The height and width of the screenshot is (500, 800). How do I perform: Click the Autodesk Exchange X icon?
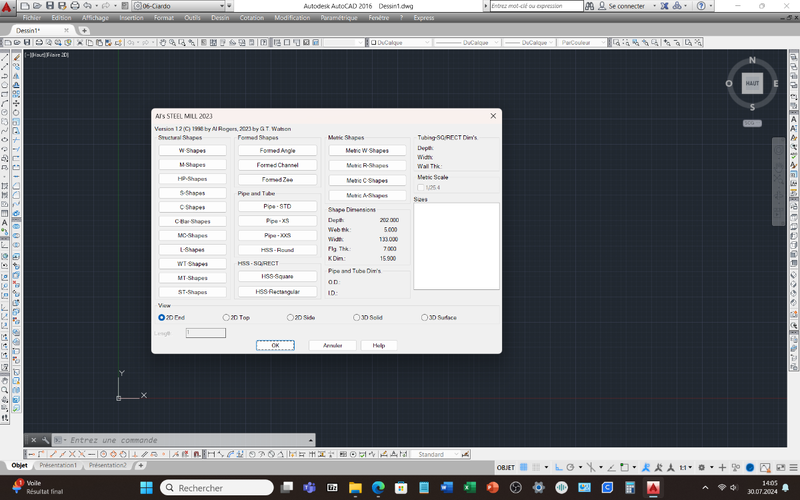point(664,6)
